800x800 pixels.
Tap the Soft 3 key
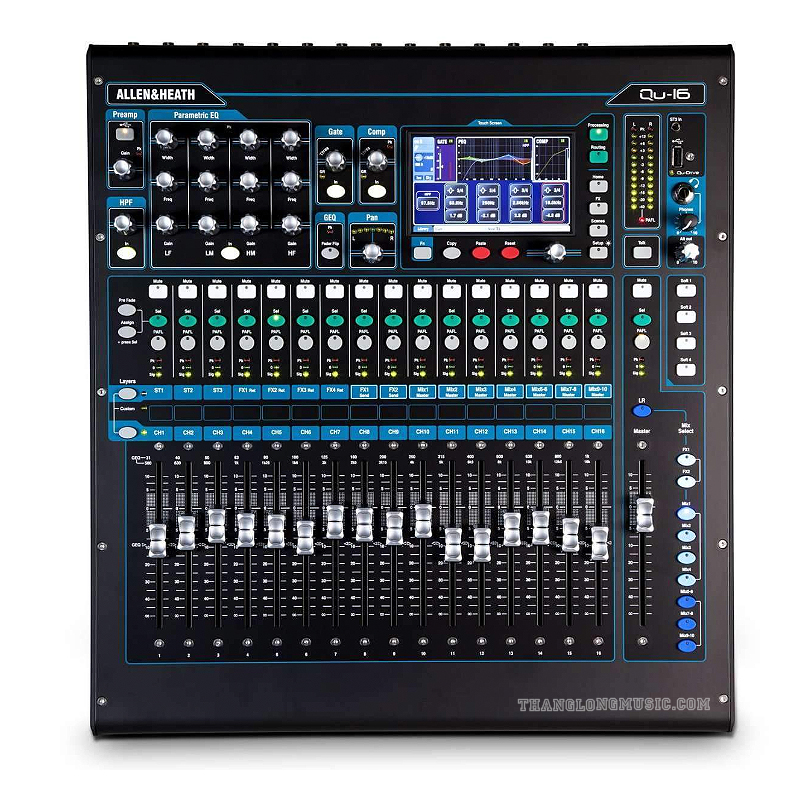click(x=686, y=343)
